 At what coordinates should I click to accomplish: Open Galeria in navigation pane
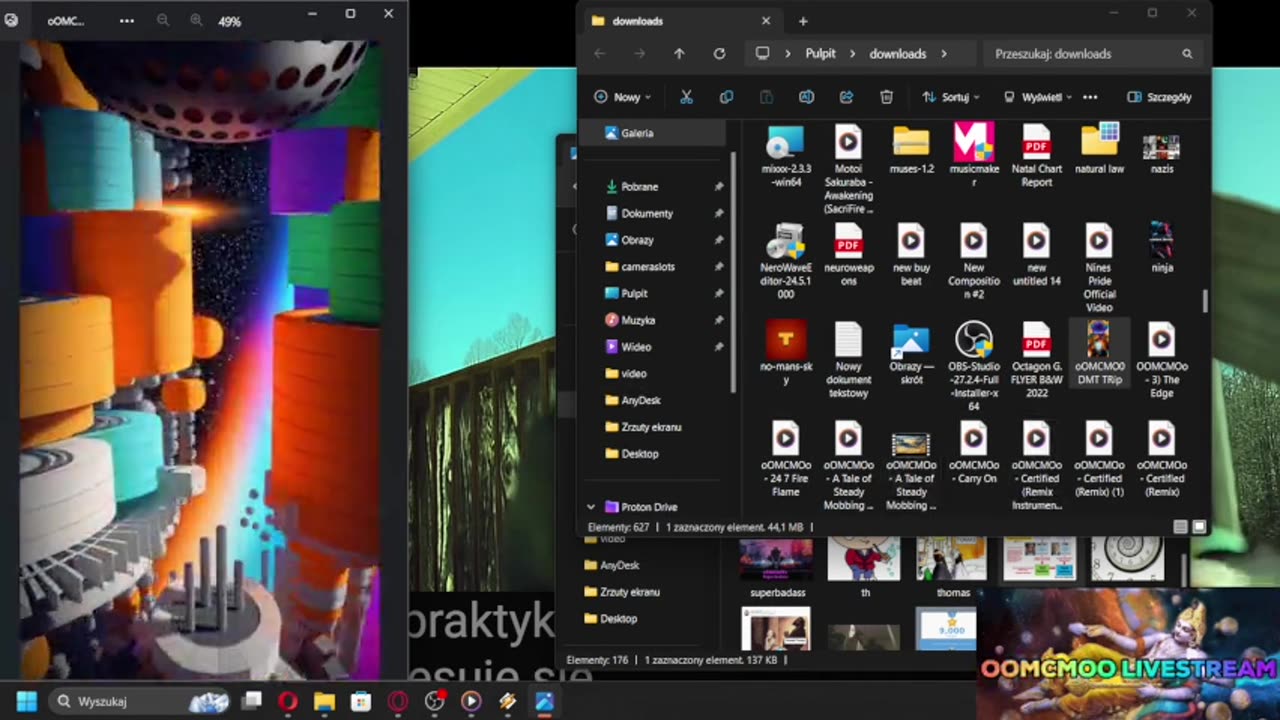[x=654, y=133]
